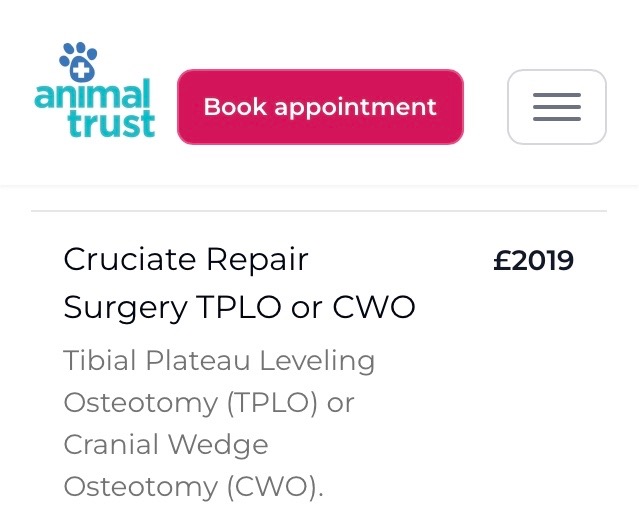
Task: Click the medical cross inside the paw logo
Action: tap(78, 70)
